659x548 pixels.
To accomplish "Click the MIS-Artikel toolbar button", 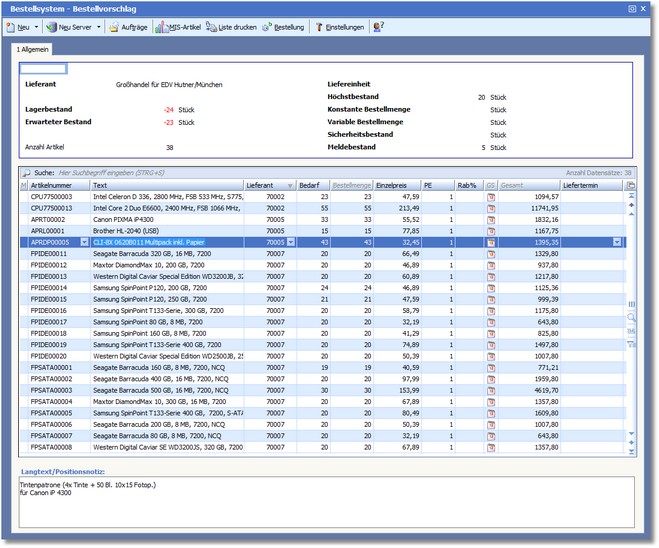I will point(180,27).
